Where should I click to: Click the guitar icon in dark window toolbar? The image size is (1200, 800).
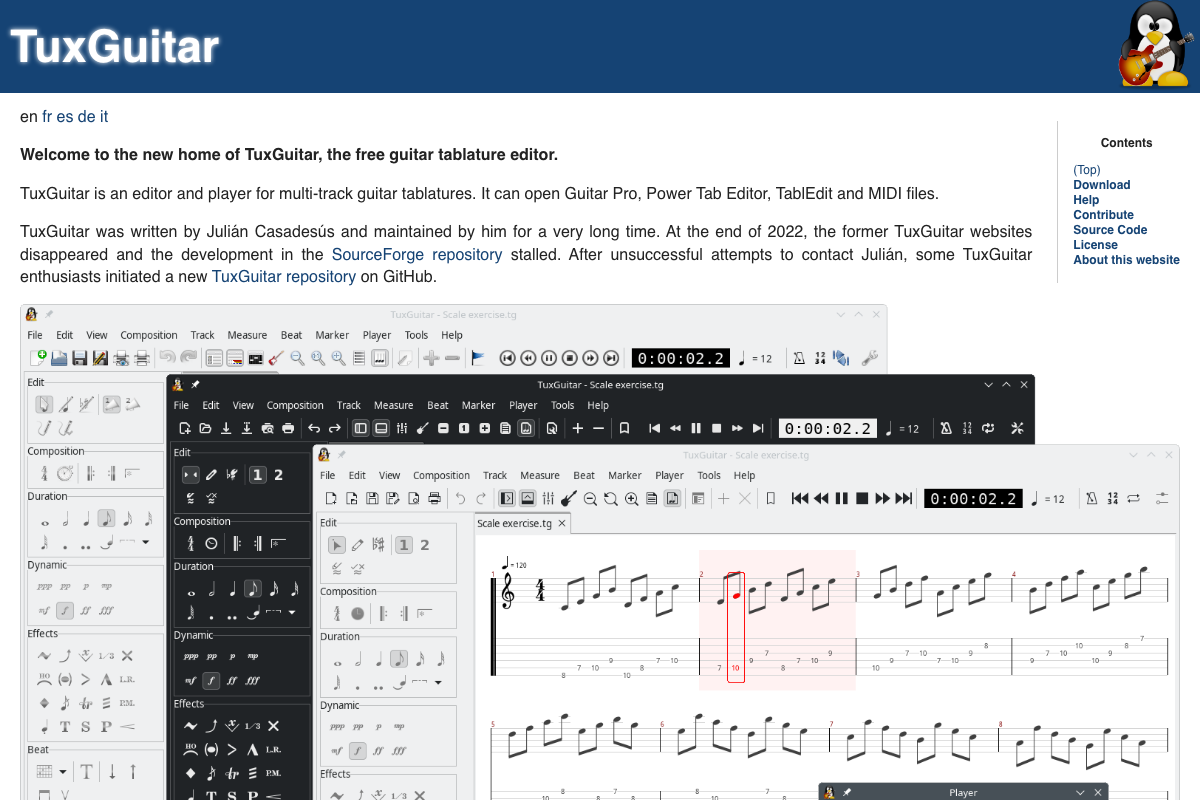[423, 428]
